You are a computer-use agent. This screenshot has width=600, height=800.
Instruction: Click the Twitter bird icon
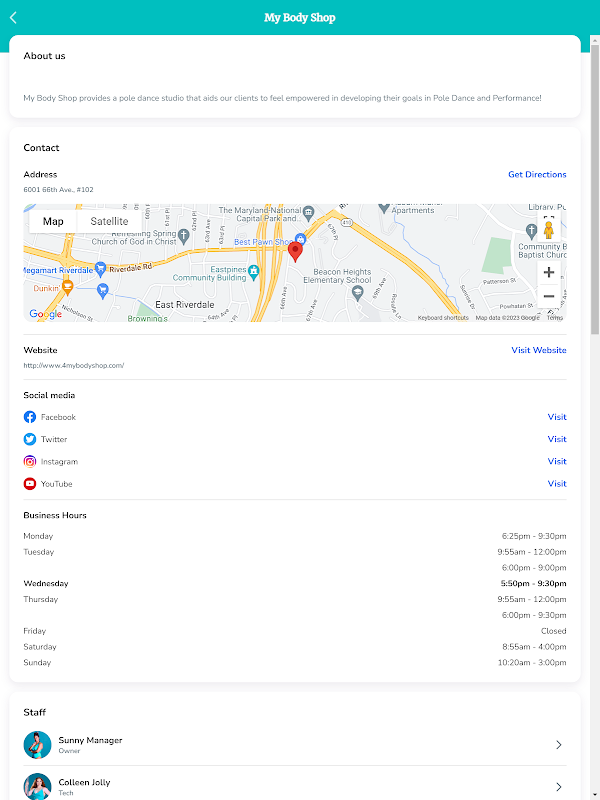click(x=30, y=439)
